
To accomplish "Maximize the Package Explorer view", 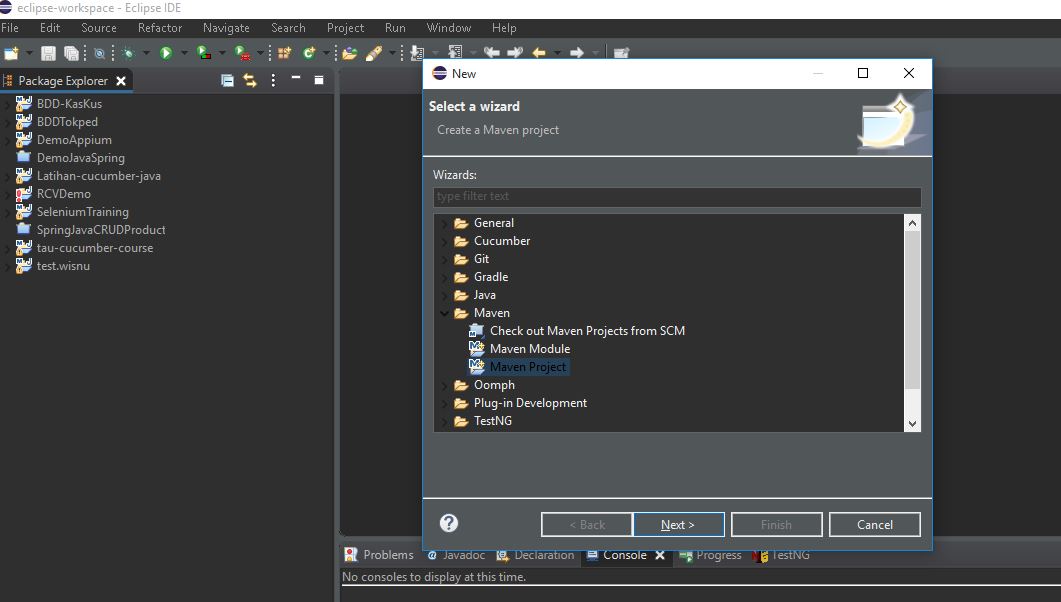I will point(319,80).
